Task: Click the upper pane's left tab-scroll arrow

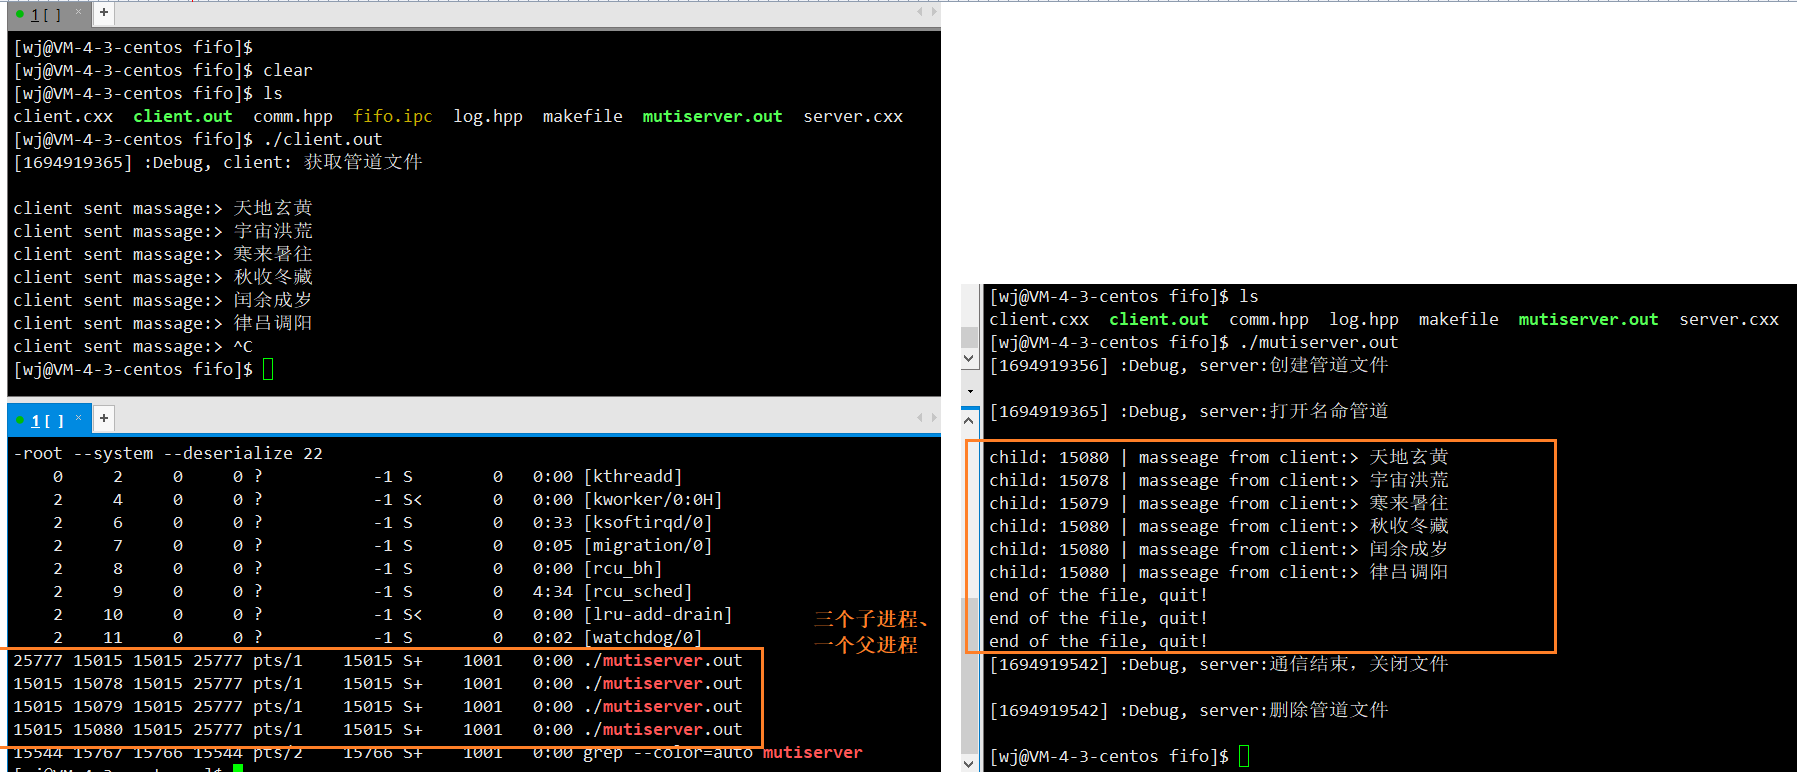Action: point(920,12)
